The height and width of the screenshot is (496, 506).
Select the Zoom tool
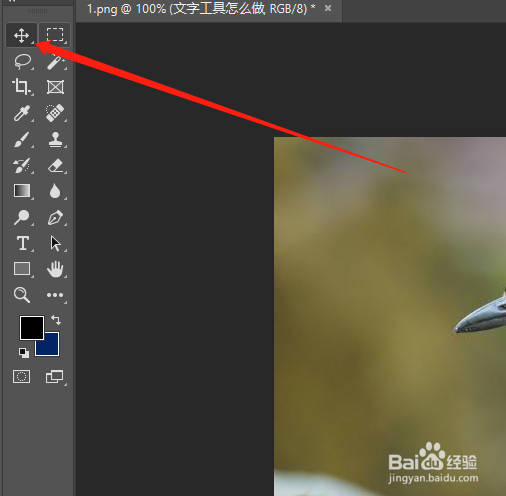[22, 295]
